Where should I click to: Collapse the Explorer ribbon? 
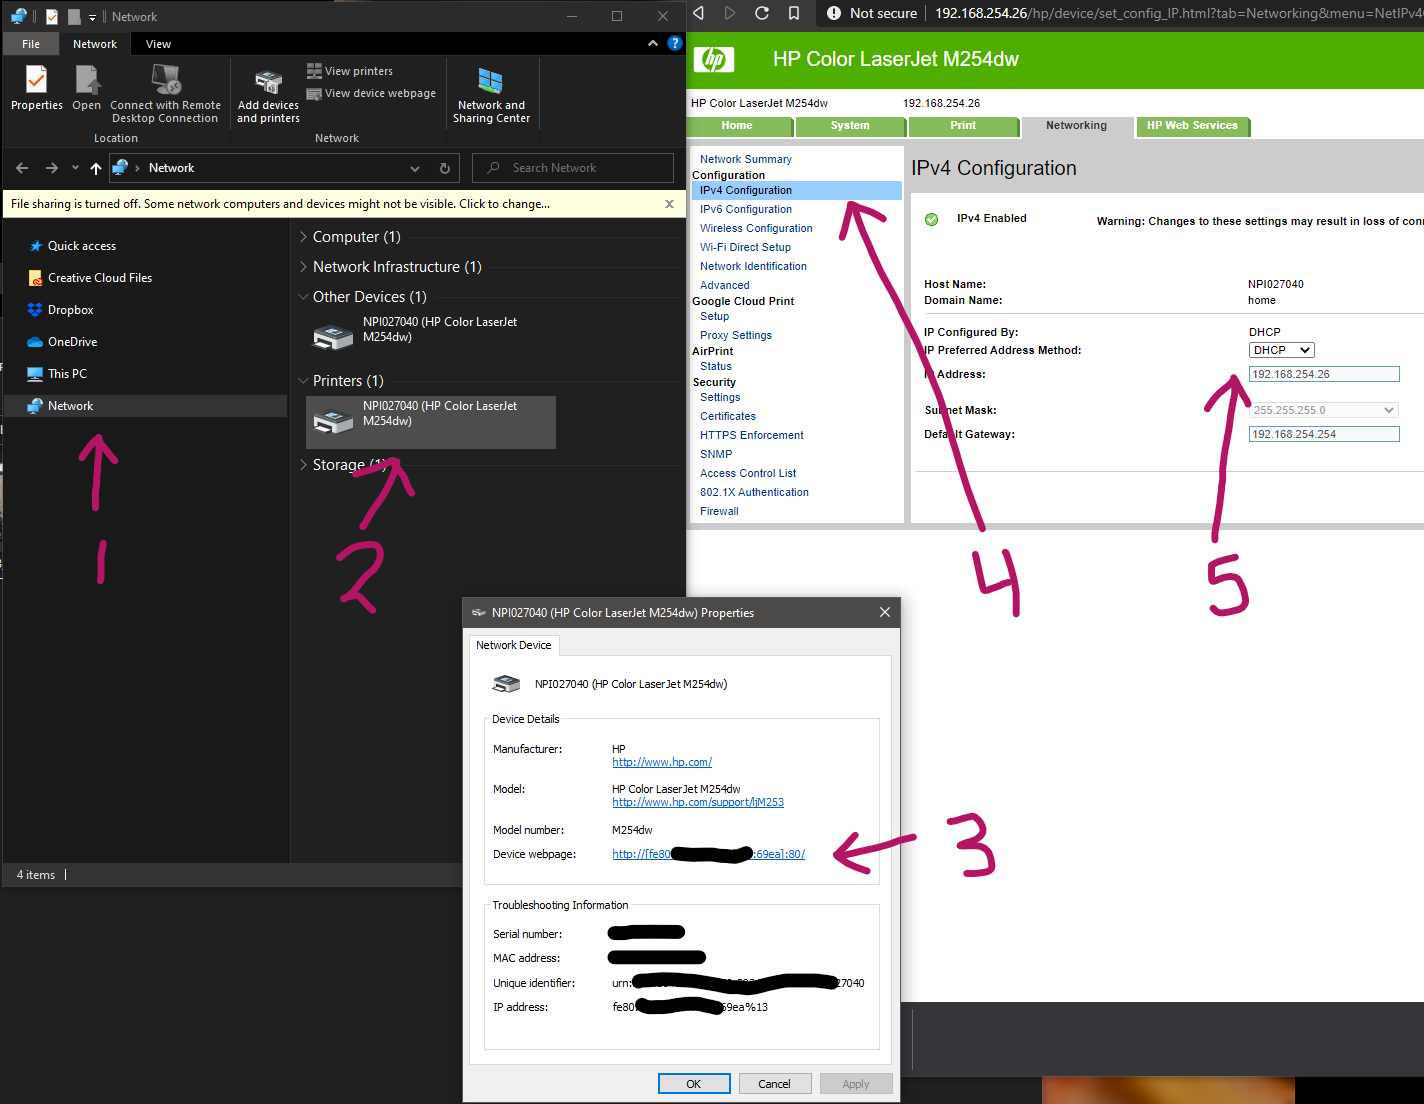point(653,43)
